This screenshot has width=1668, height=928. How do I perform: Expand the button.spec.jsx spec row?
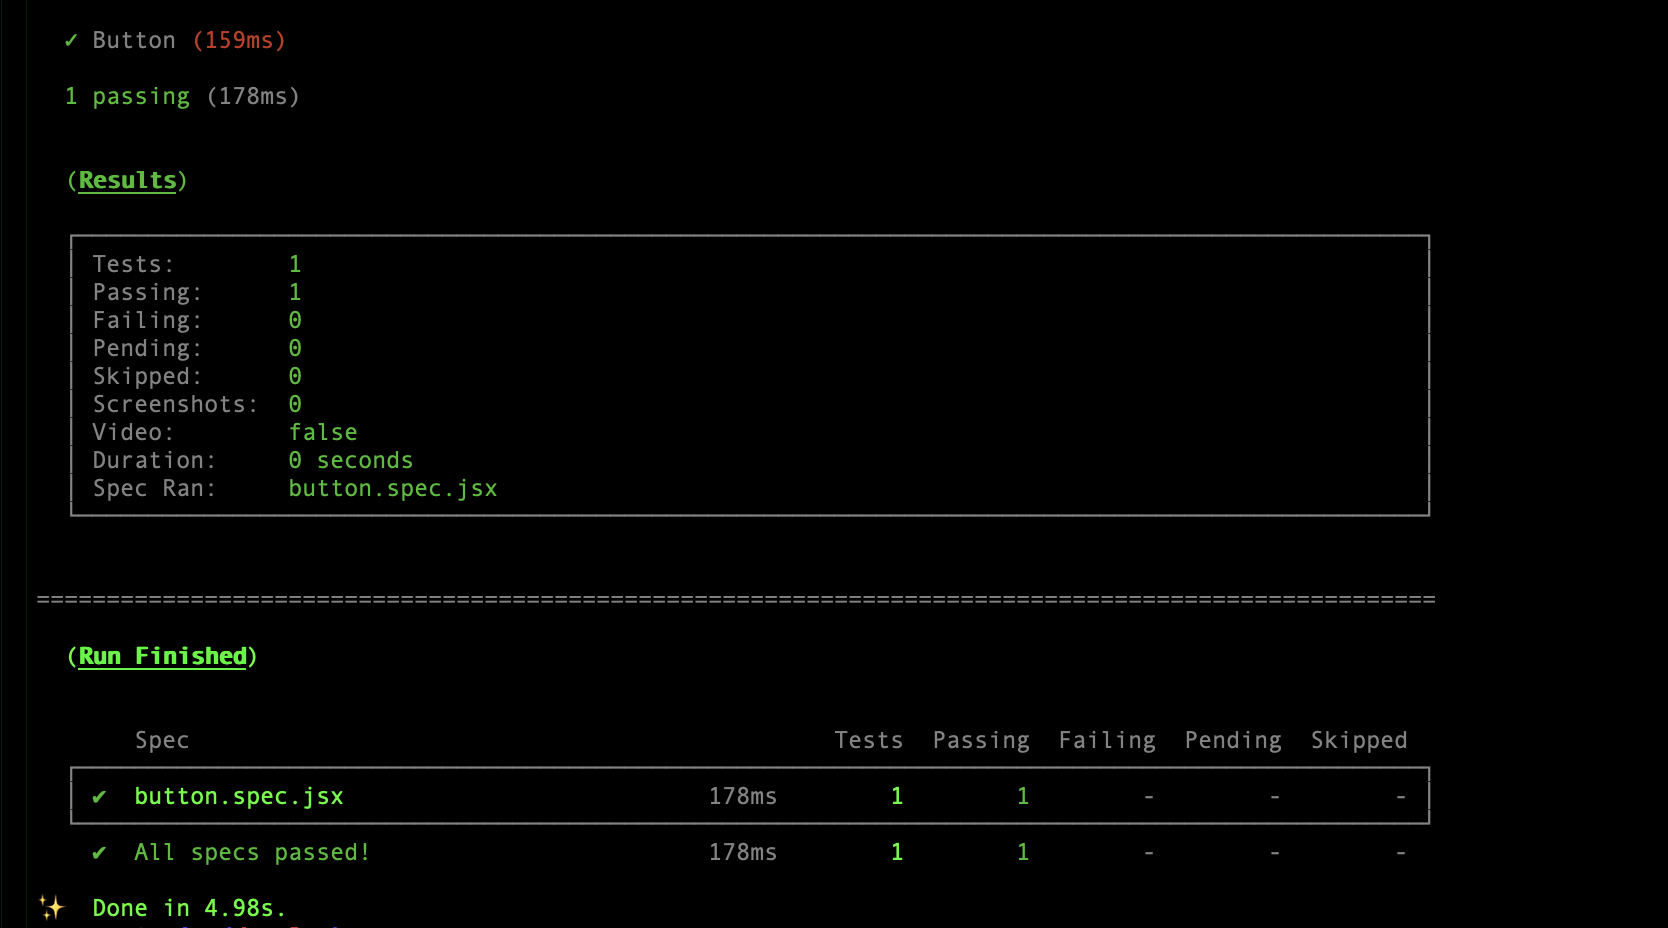pyautogui.click(x=239, y=796)
